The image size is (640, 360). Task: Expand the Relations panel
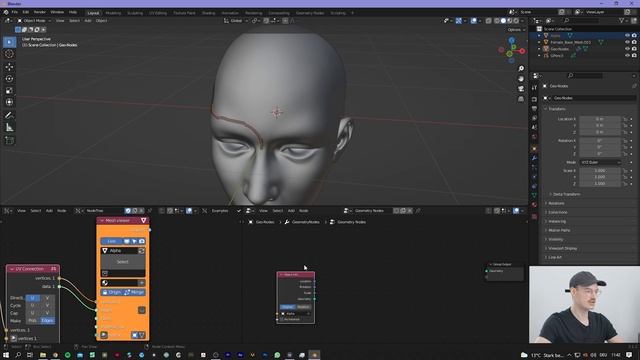(x=555, y=203)
